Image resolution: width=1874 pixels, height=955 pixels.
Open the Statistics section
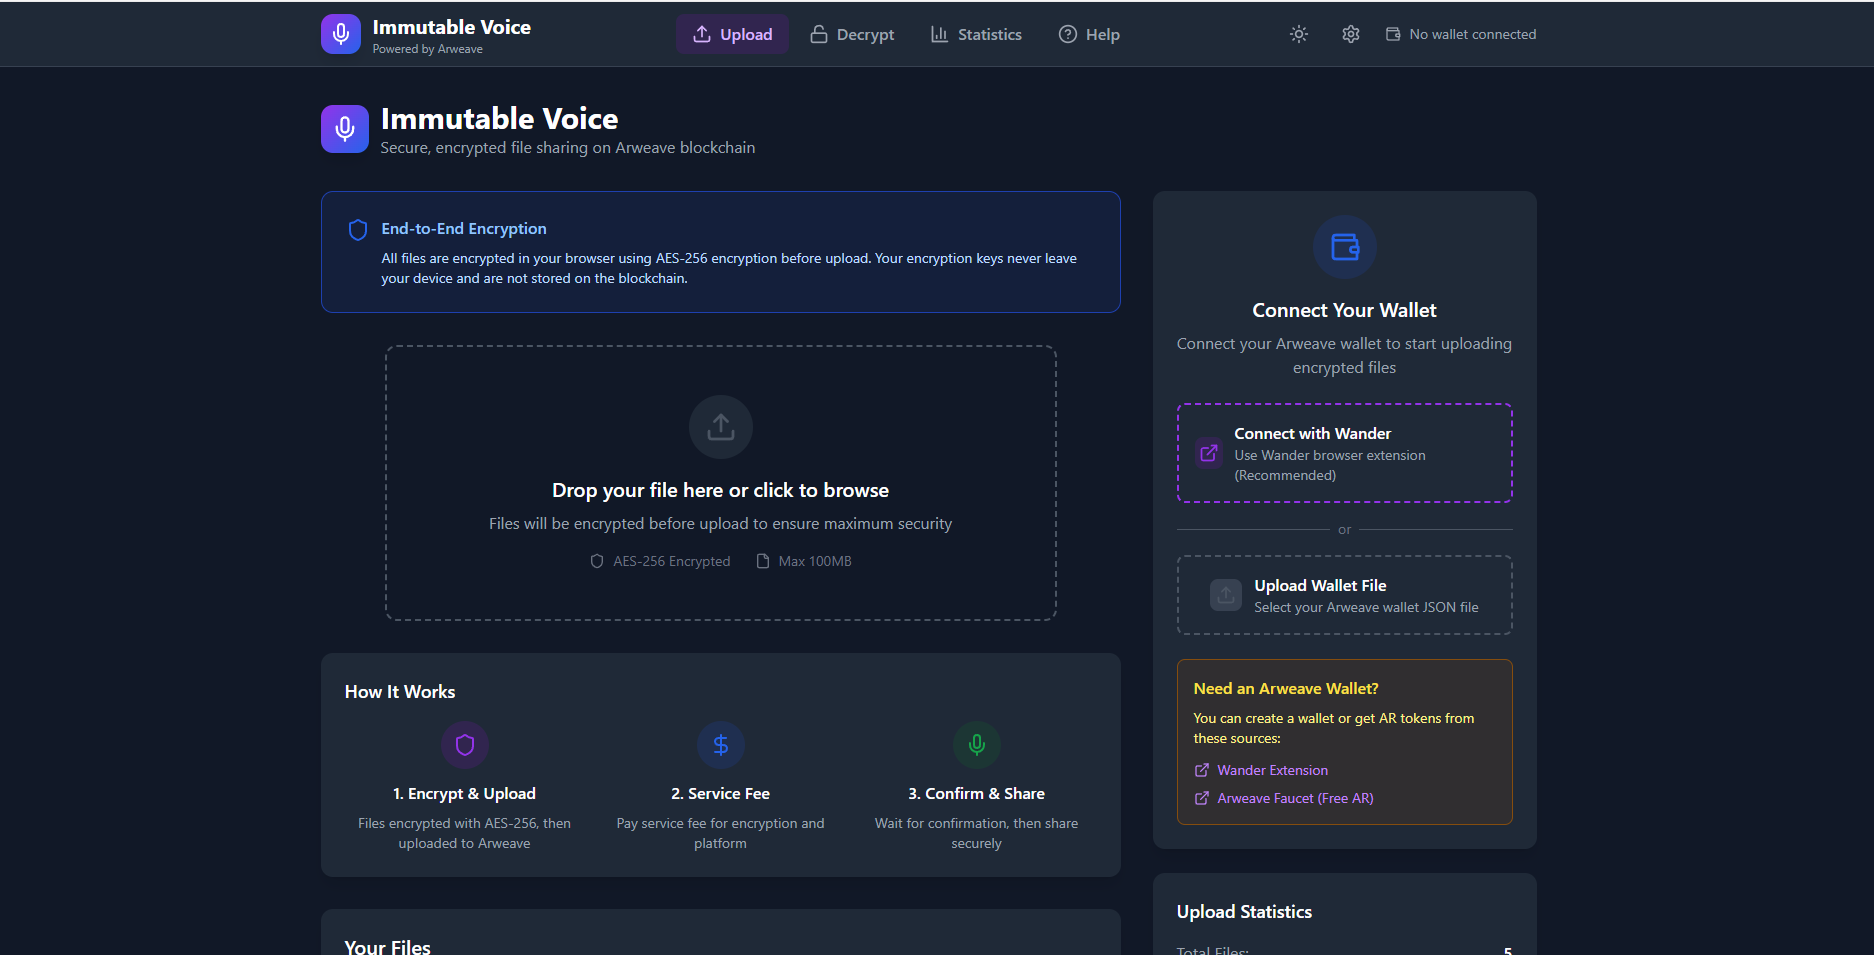coord(975,33)
